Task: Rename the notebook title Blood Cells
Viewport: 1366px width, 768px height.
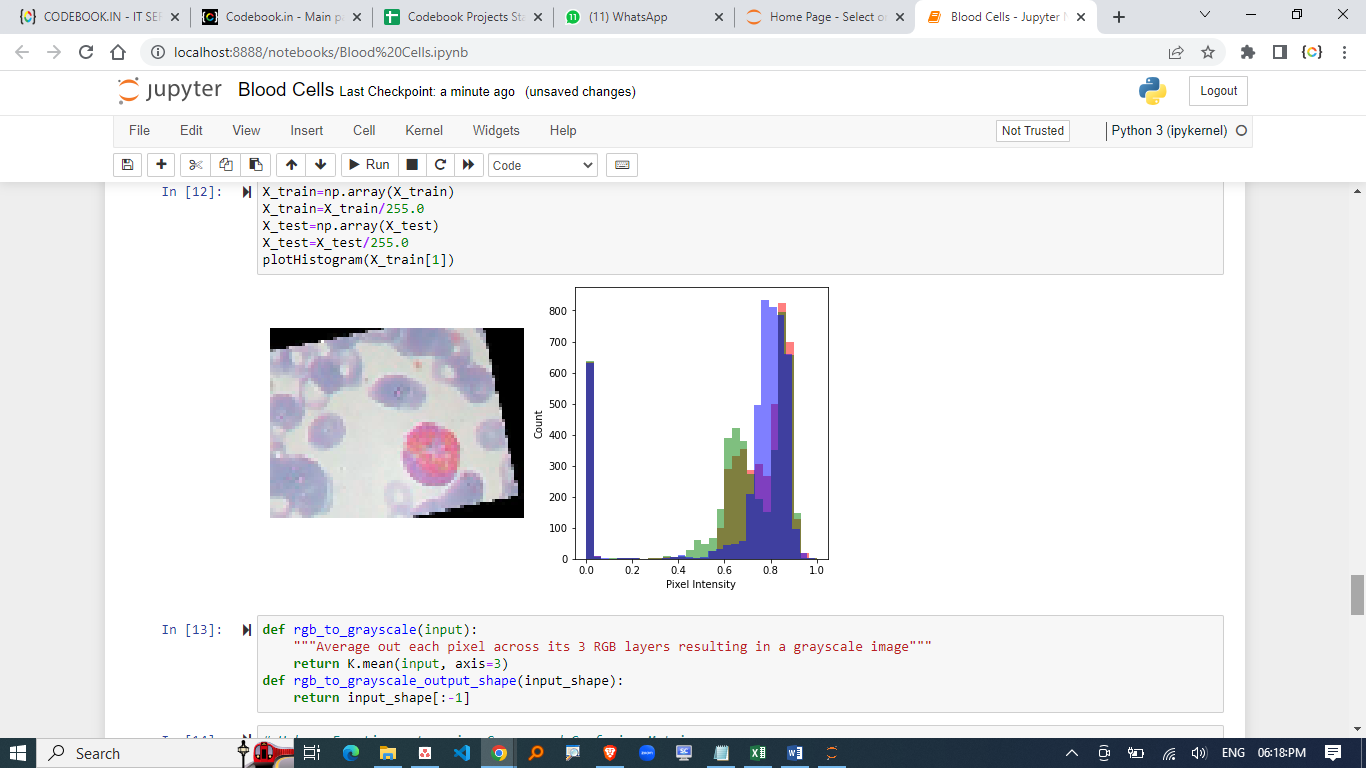Action: 286,90
